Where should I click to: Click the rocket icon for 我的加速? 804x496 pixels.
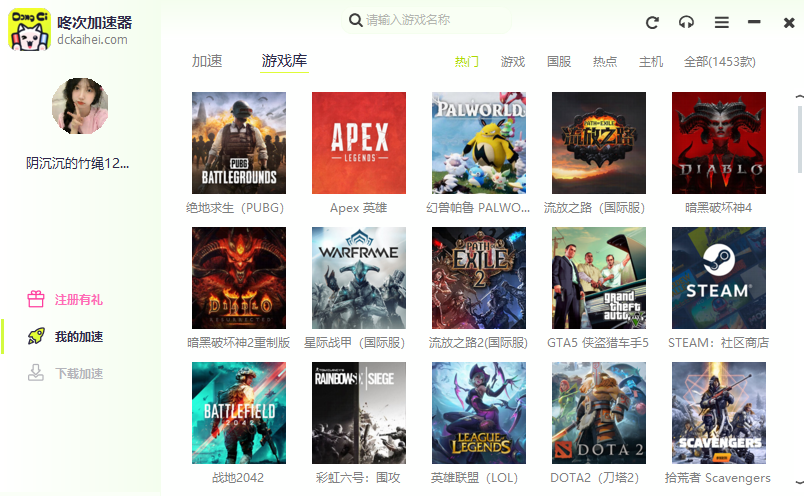click(36, 336)
